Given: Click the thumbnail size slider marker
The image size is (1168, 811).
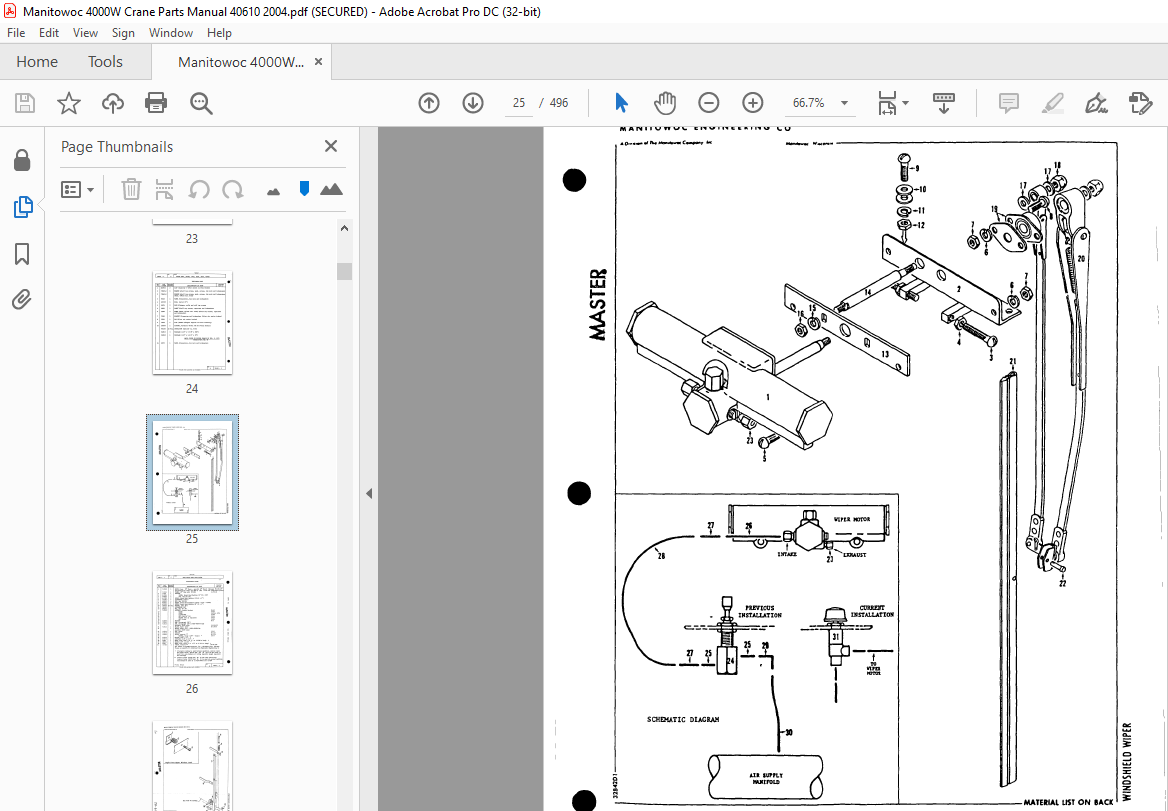Looking at the screenshot, I should pyautogui.click(x=304, y=188).
